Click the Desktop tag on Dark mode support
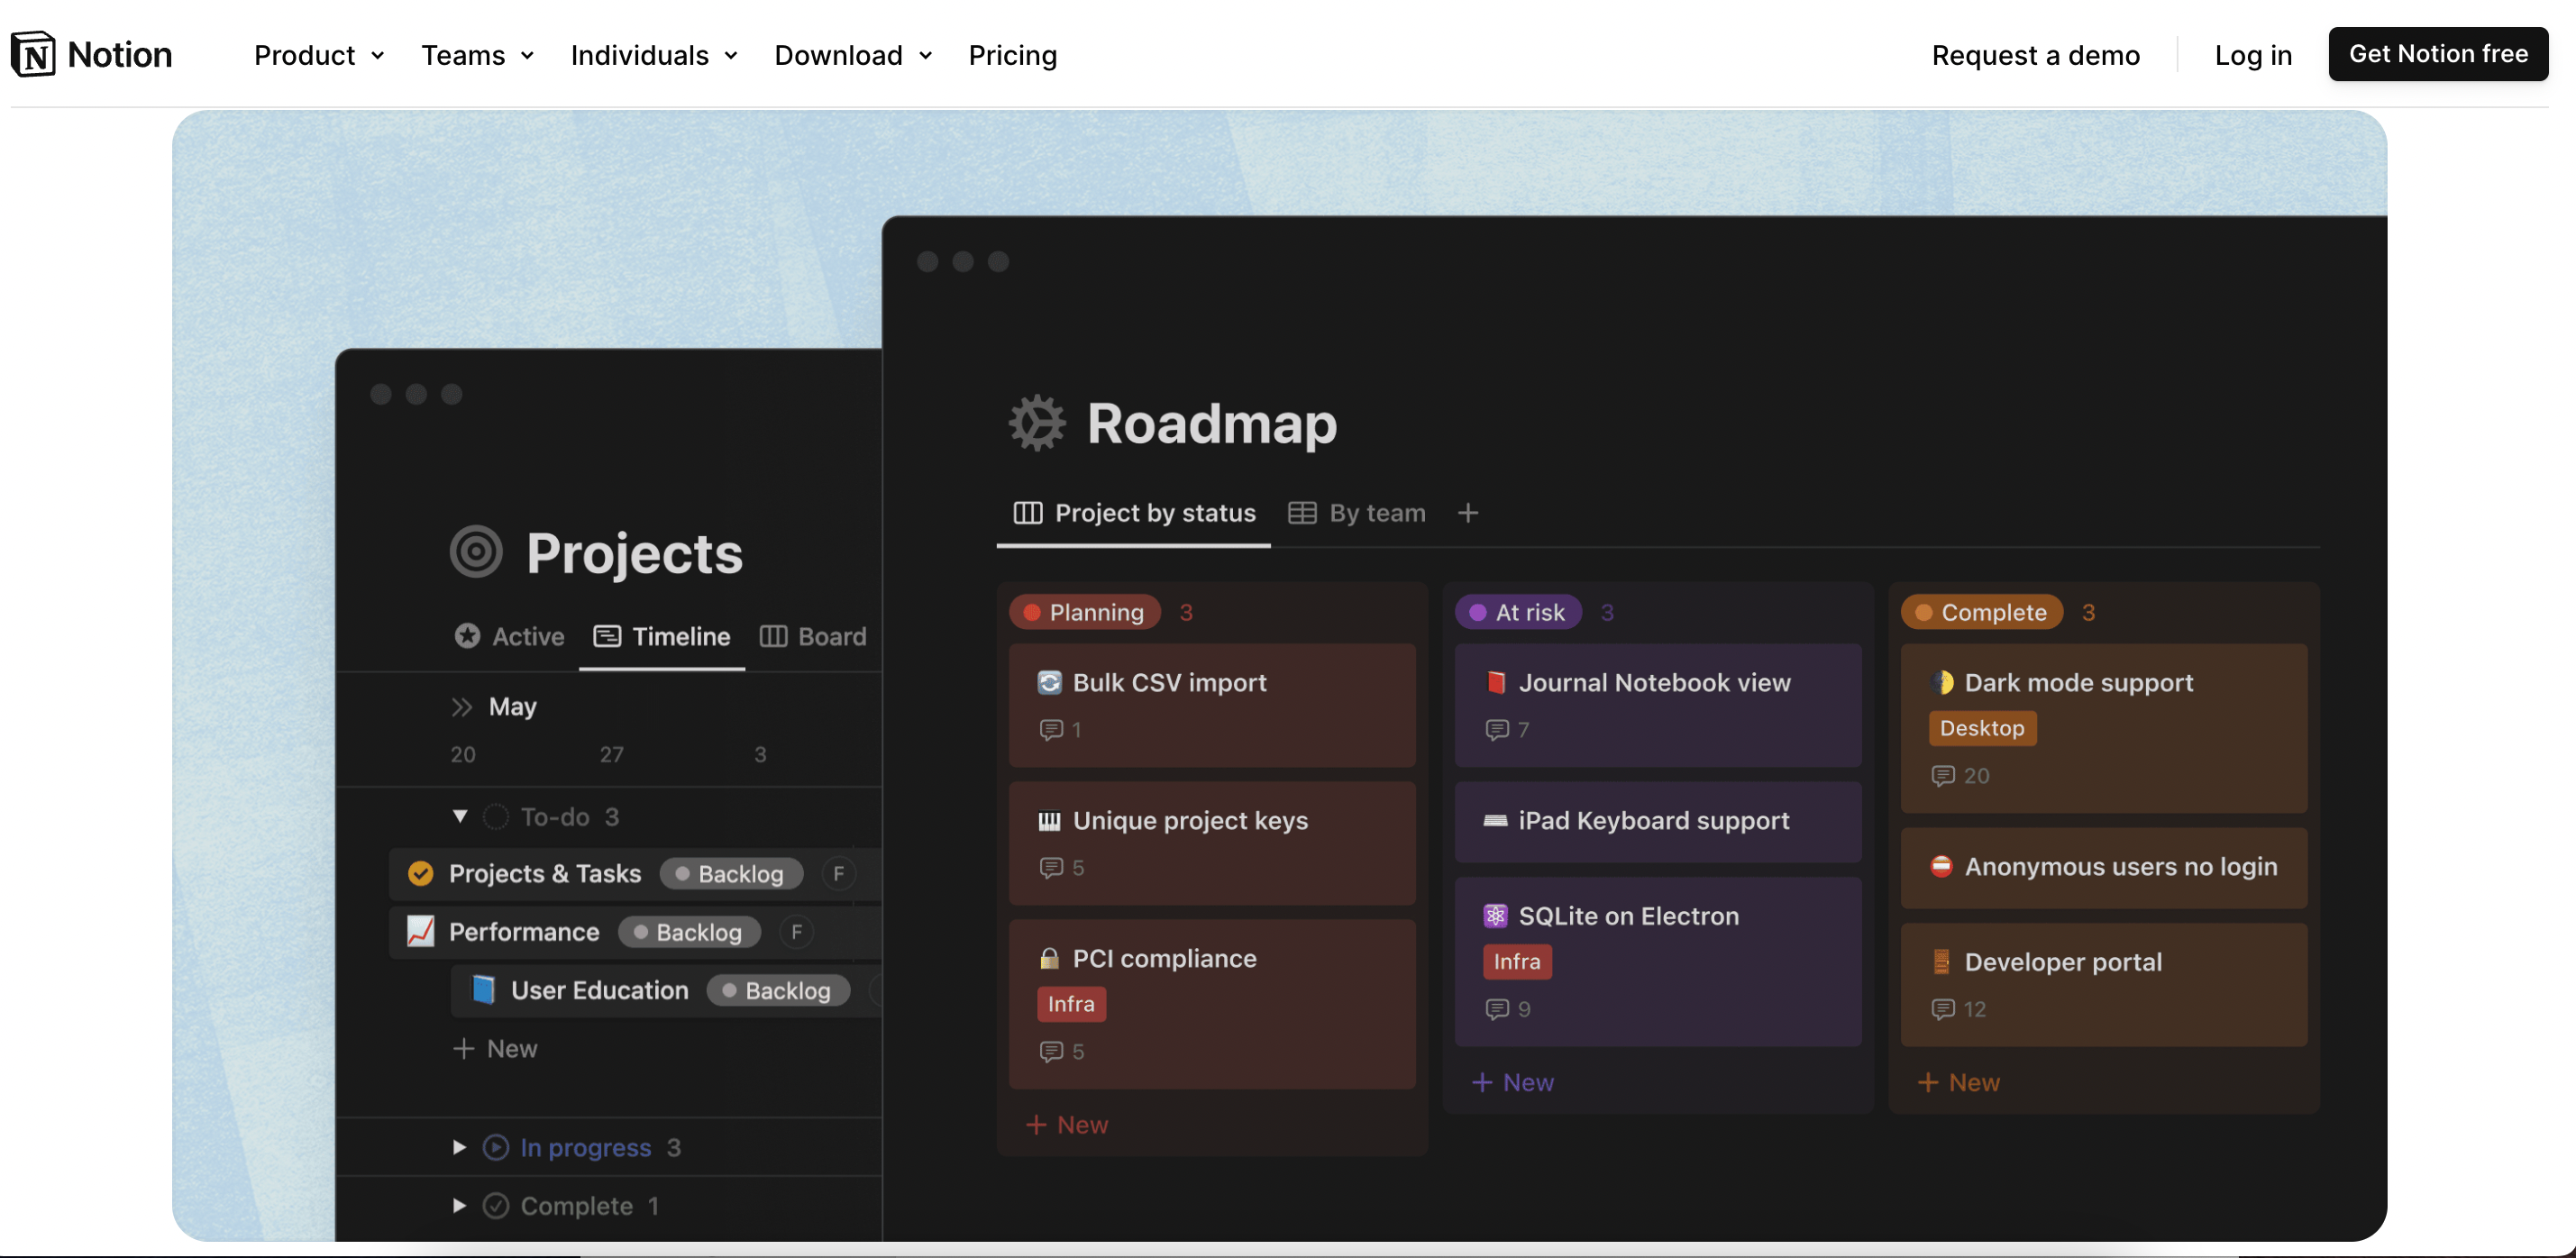This screenshot has width=2576, height=1258. [x=1982, y=729]
